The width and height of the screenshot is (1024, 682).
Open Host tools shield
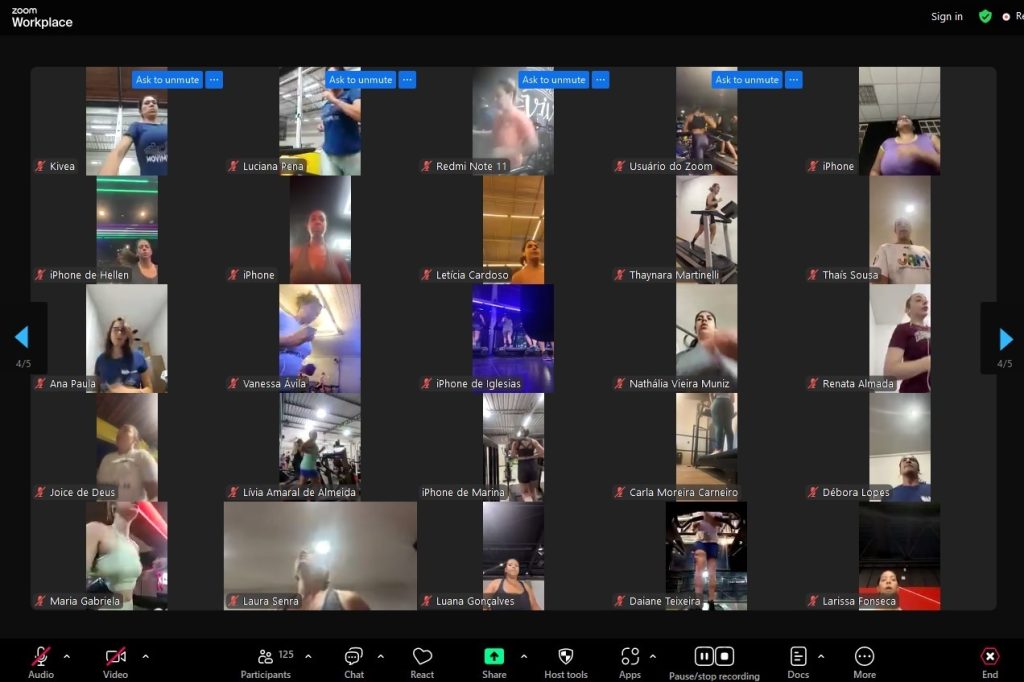(565, 658)
